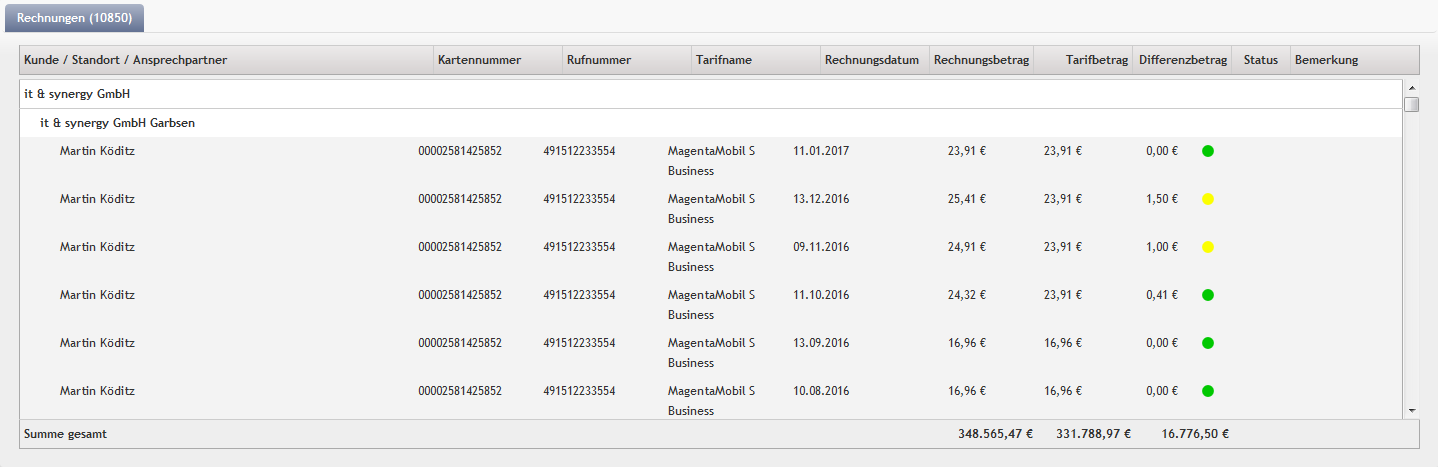Screen dimensions: 1438x467
Task: Click yellow status dot for 13.12.2016 invoice
Action: click(1208, 199)
